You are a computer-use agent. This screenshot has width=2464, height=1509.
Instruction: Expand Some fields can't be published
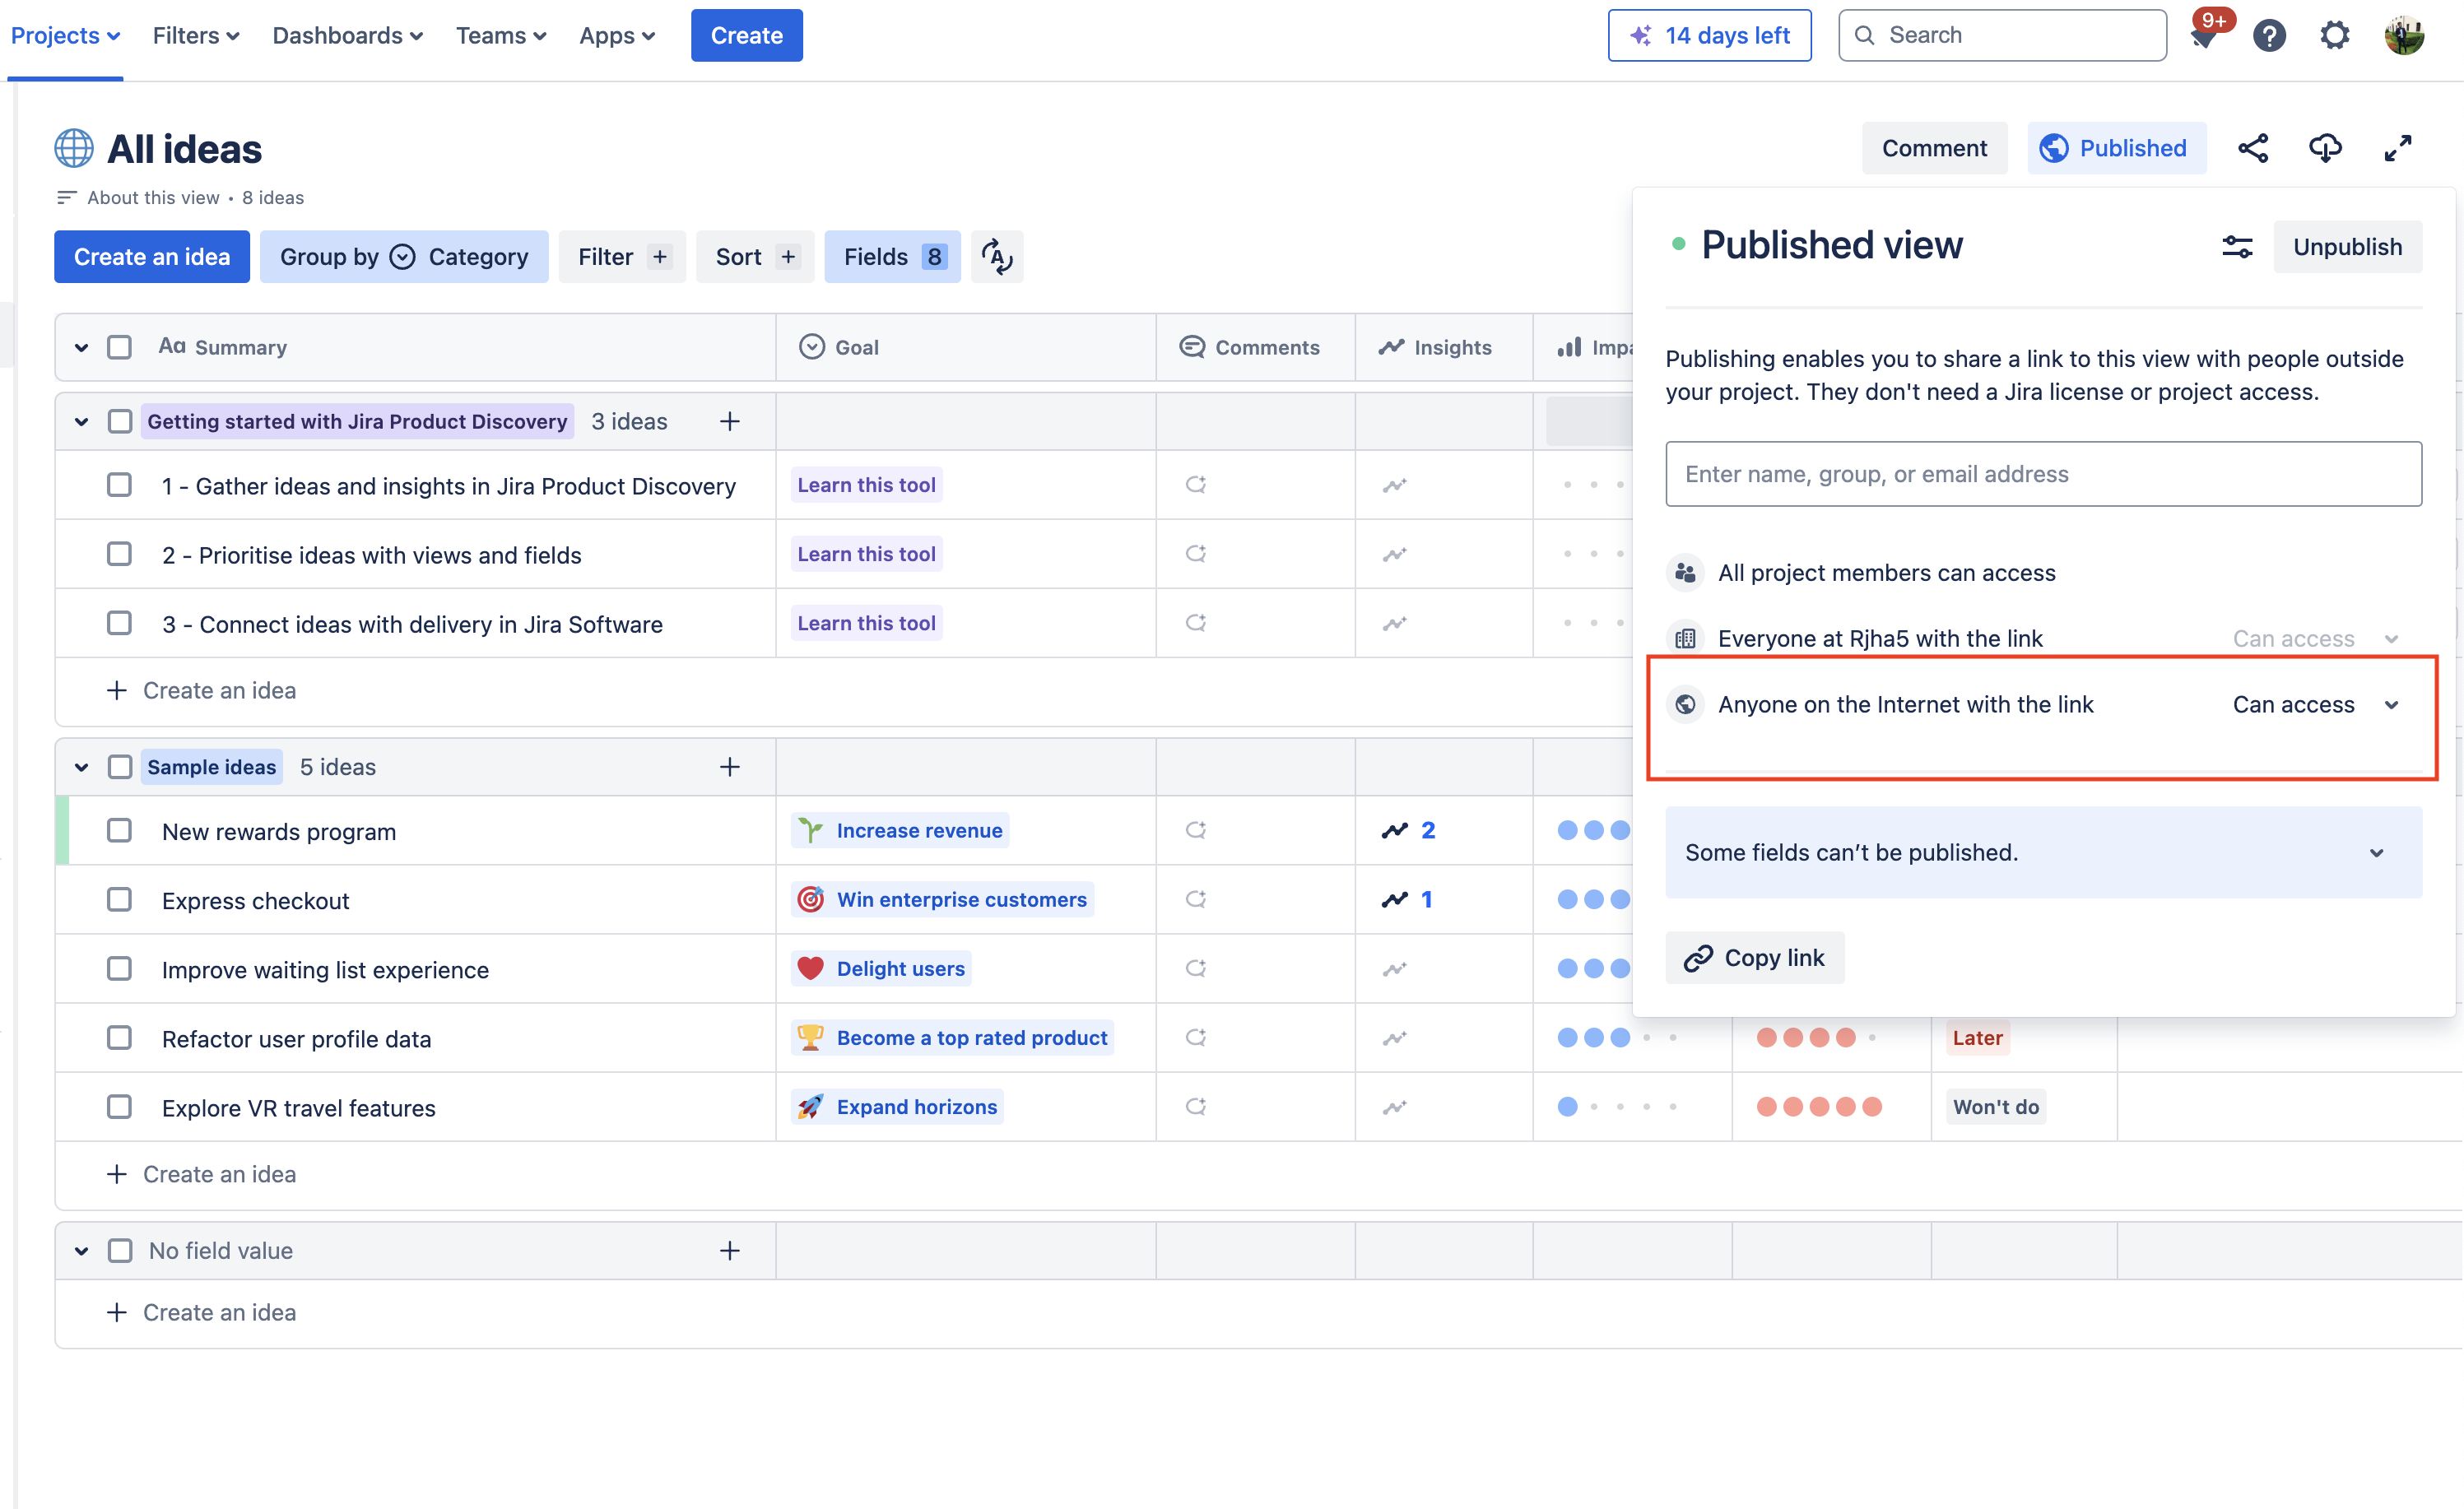[2378, 853]
